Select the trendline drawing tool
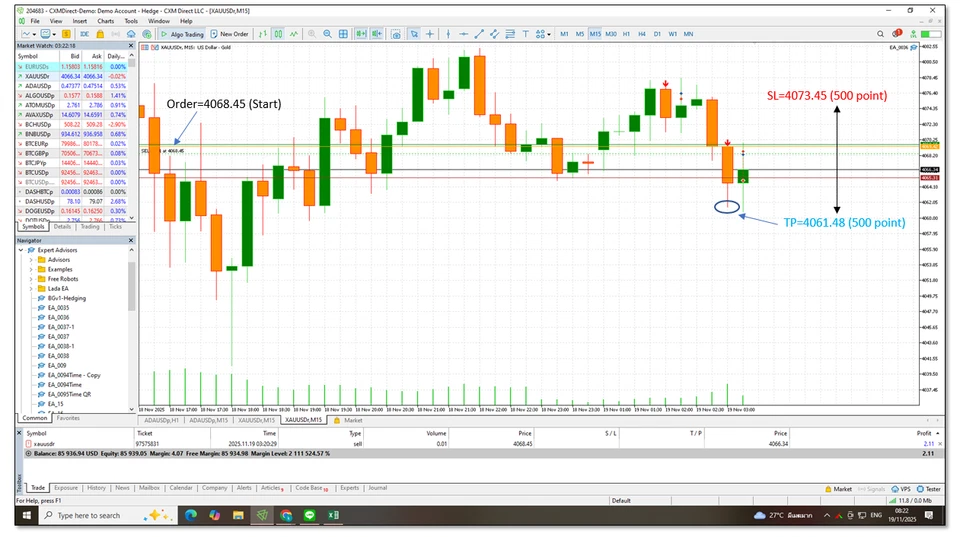 [x=479, y=34]
